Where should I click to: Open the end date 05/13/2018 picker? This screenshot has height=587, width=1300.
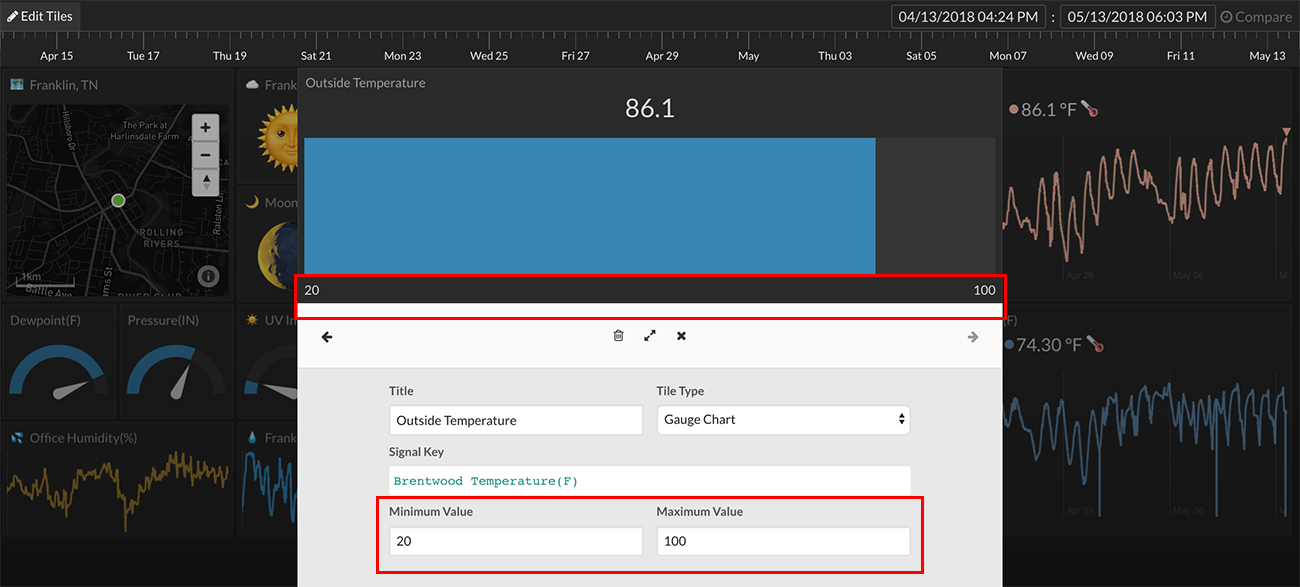click(1138, 17)
